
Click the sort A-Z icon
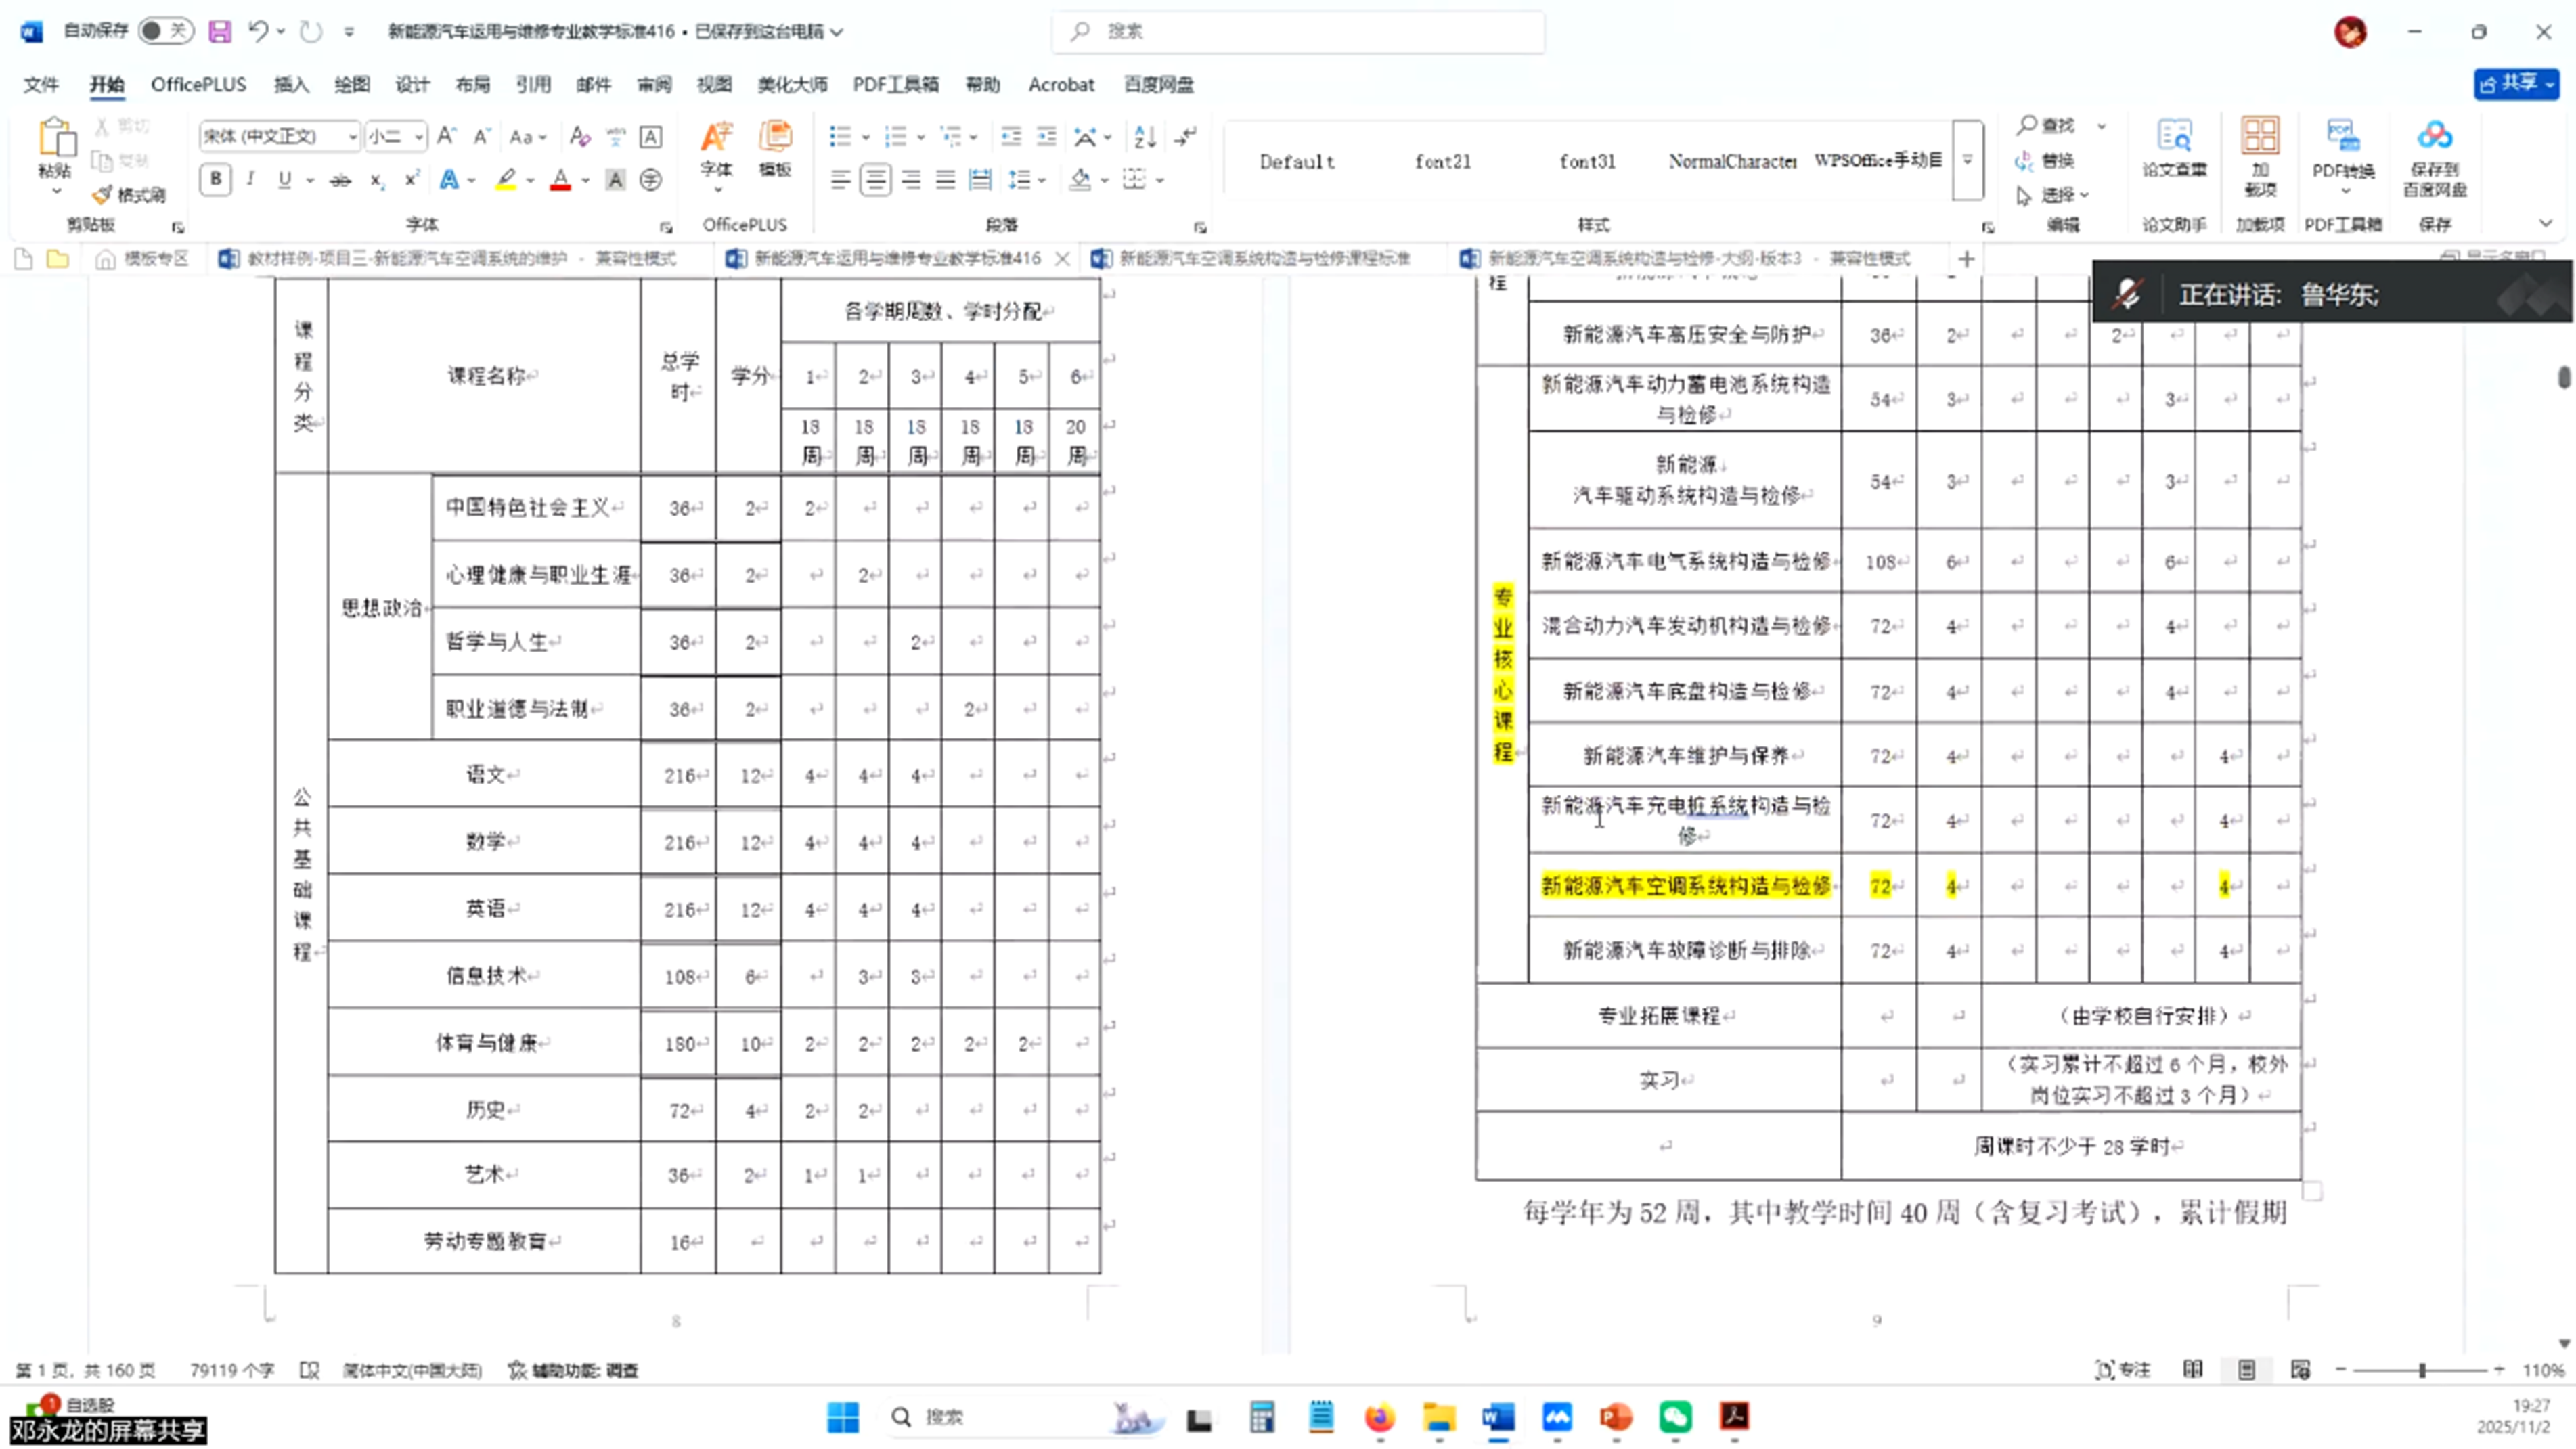pyautogui.click(x=1145, y=136)
